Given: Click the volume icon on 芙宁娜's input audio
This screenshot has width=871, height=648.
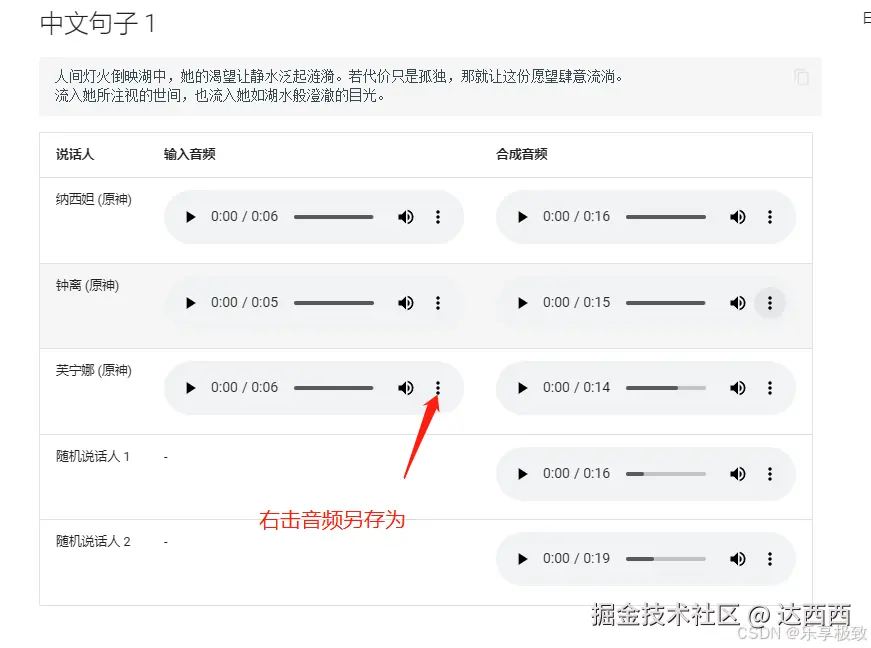Looking at the screenshot, I should [x=406, y=388].
